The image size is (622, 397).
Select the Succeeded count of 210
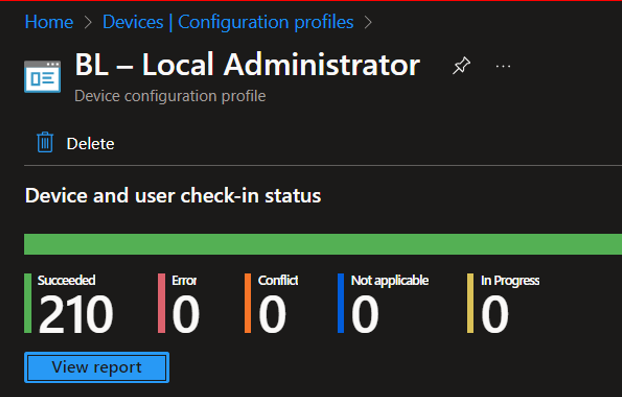[x=76, y=315]
